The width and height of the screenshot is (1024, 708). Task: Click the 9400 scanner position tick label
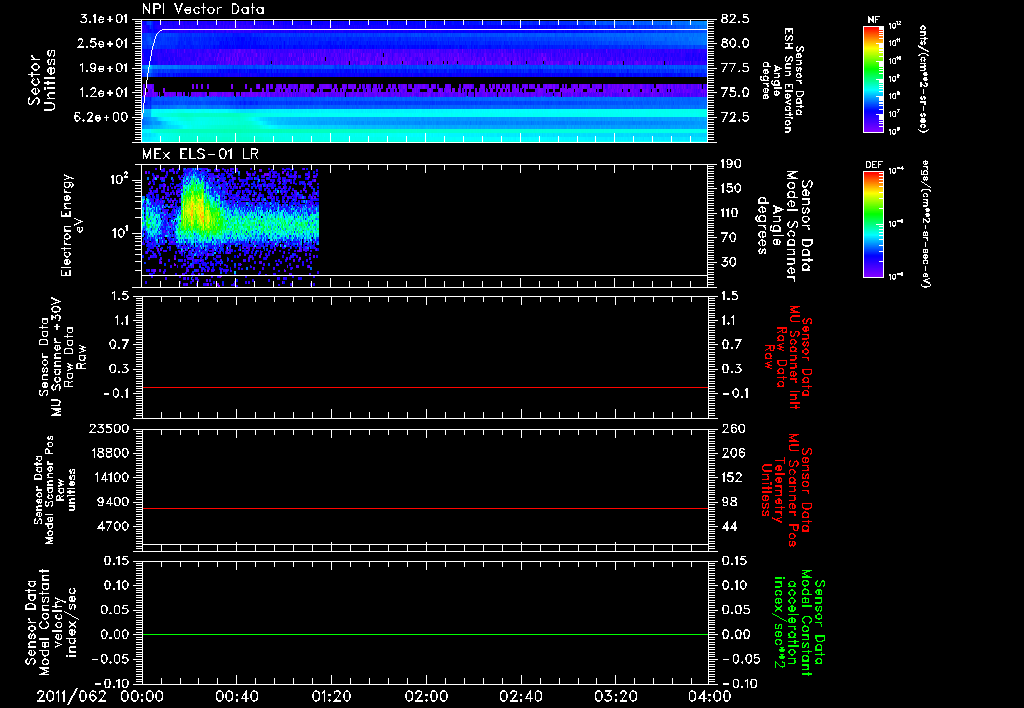(x=112, y=502)
